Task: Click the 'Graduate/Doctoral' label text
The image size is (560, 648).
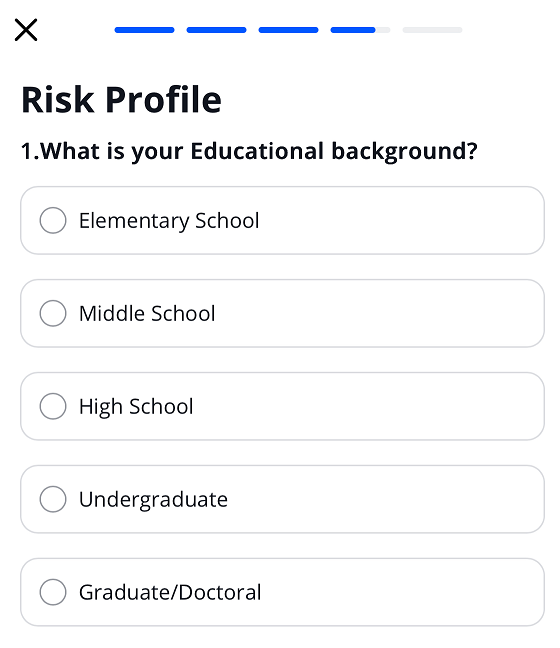Action: click(x=170, y=593)
